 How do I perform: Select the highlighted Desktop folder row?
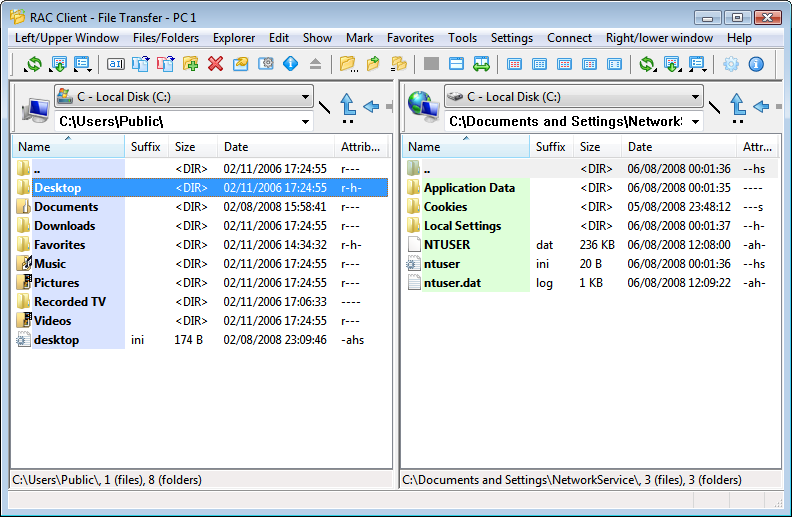(x=201, y=188)
